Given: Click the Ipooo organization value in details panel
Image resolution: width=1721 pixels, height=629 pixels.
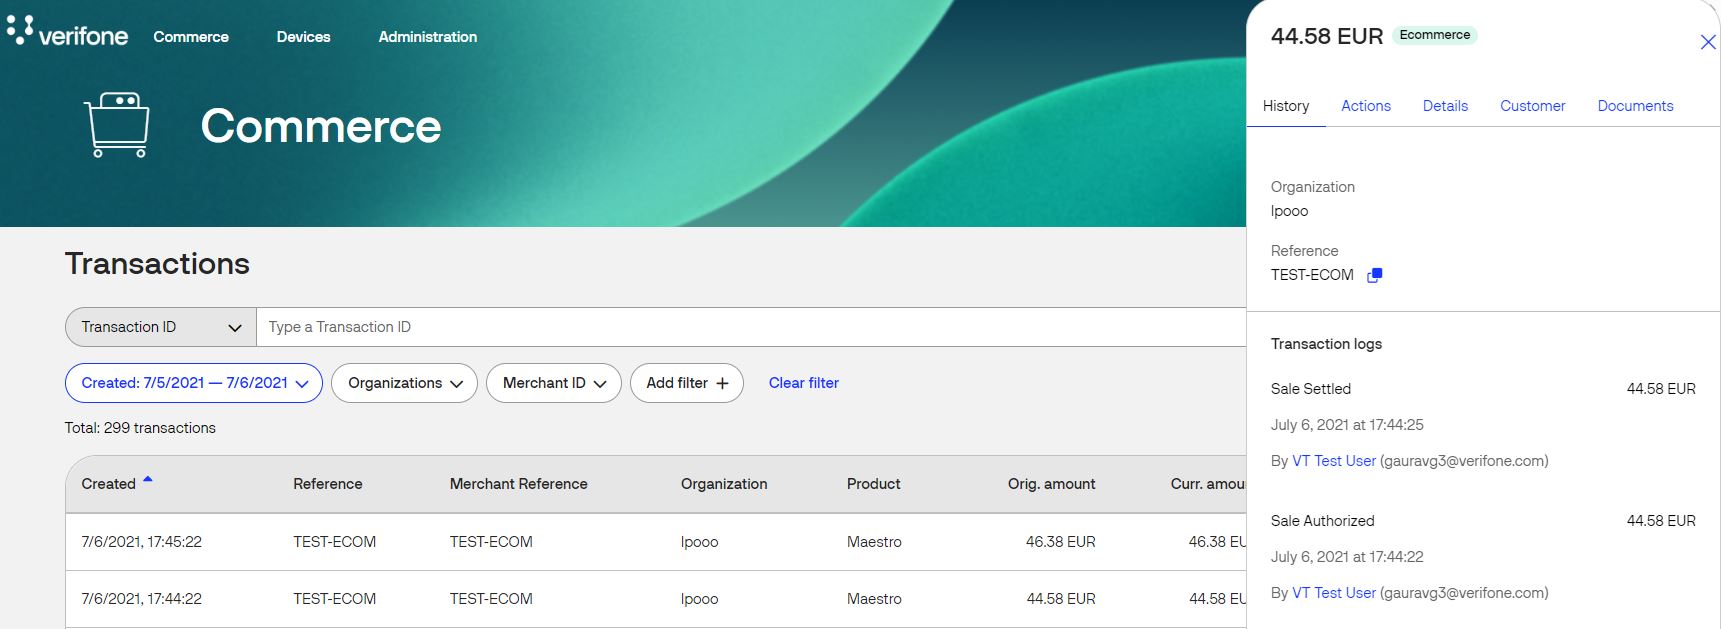Looking at the screenshot, I should (x=1289, y=211).
